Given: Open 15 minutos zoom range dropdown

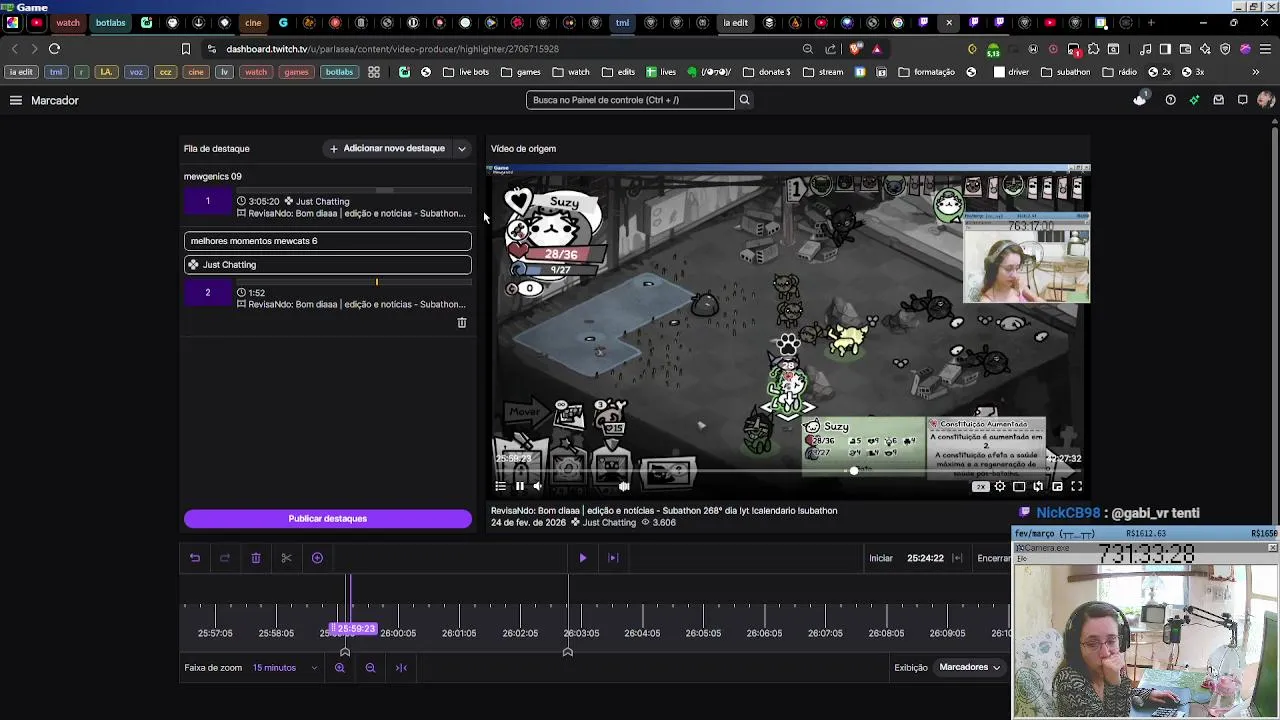Looking at the screenshot, I should (x=284, y=668).
